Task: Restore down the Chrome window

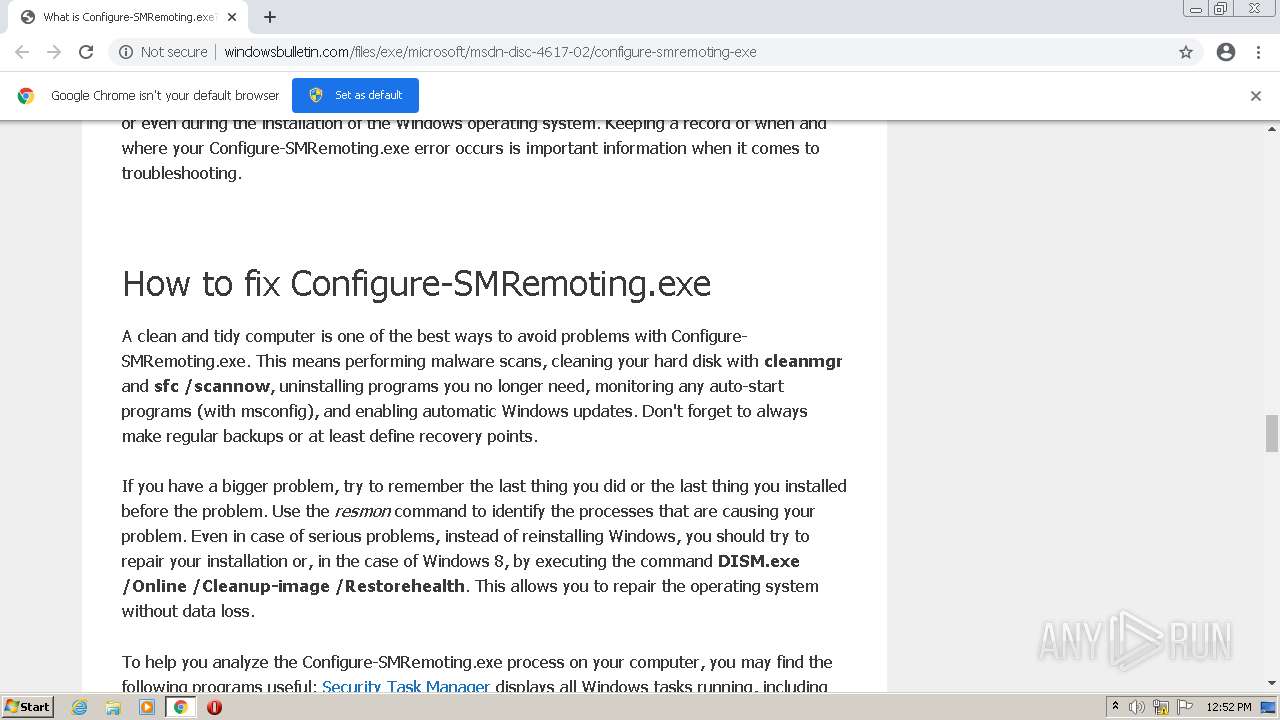Action: (1221, 9)
